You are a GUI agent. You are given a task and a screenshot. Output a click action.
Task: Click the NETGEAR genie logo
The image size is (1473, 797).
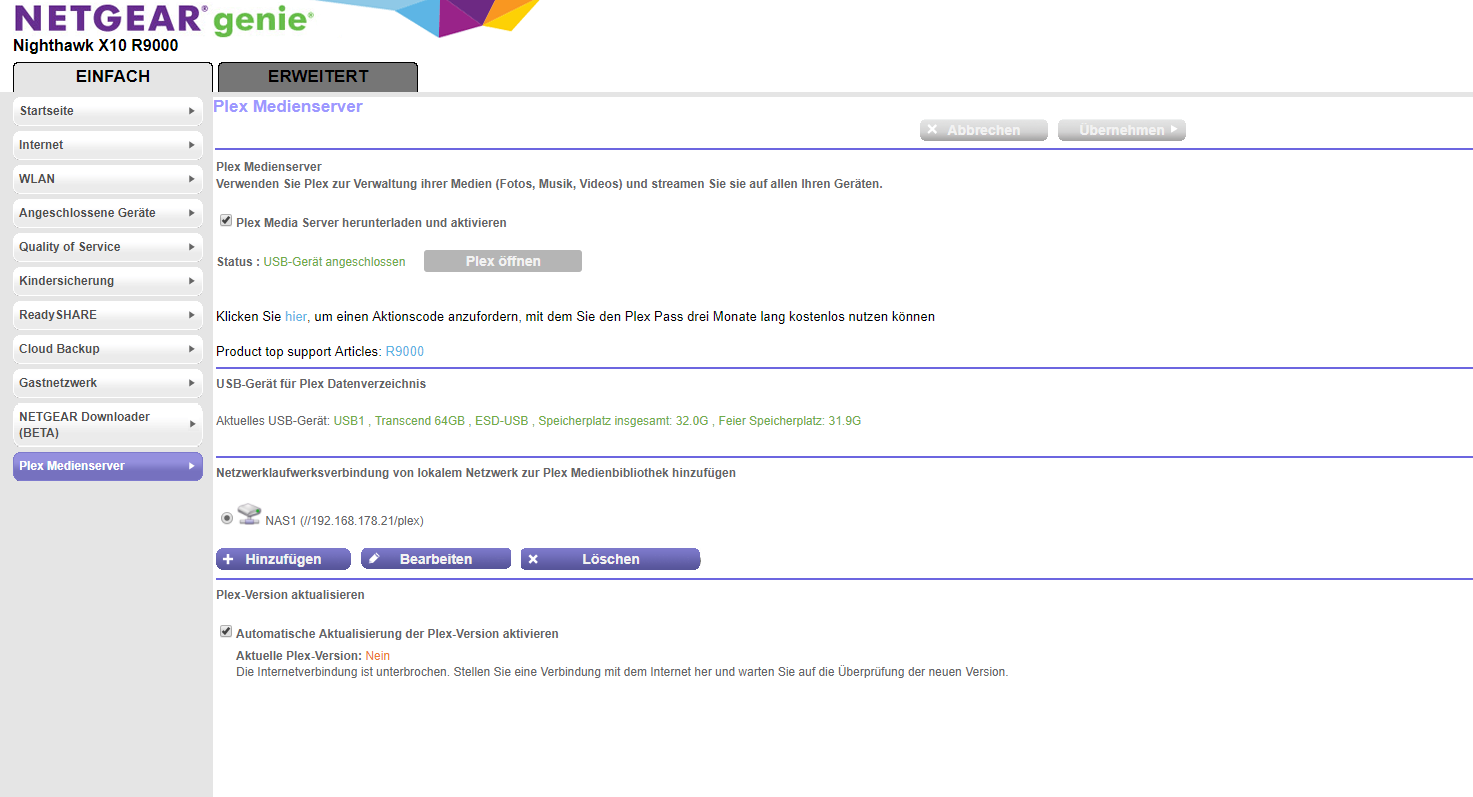point(162,20)
